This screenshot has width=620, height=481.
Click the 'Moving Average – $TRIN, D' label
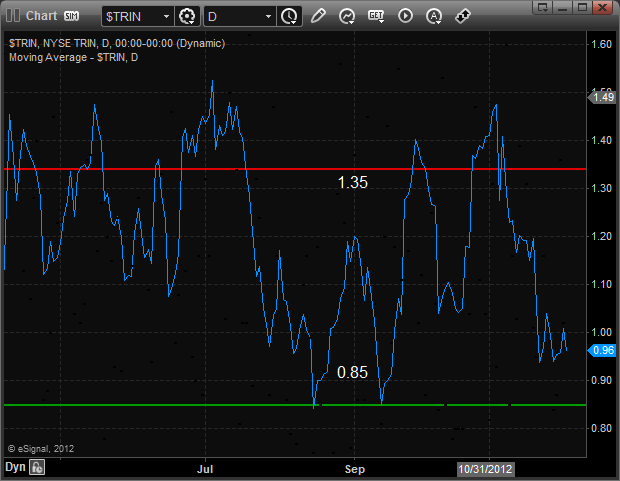(74, 57)
